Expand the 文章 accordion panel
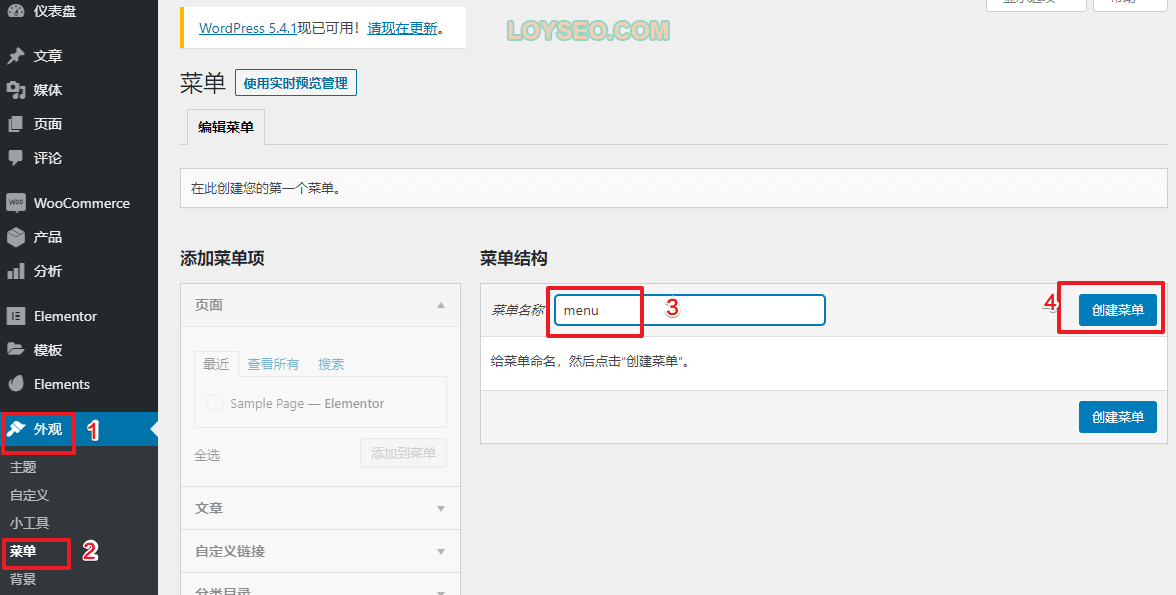The height and width of the screenshot is (595, 1176). [x=320, y=508]
